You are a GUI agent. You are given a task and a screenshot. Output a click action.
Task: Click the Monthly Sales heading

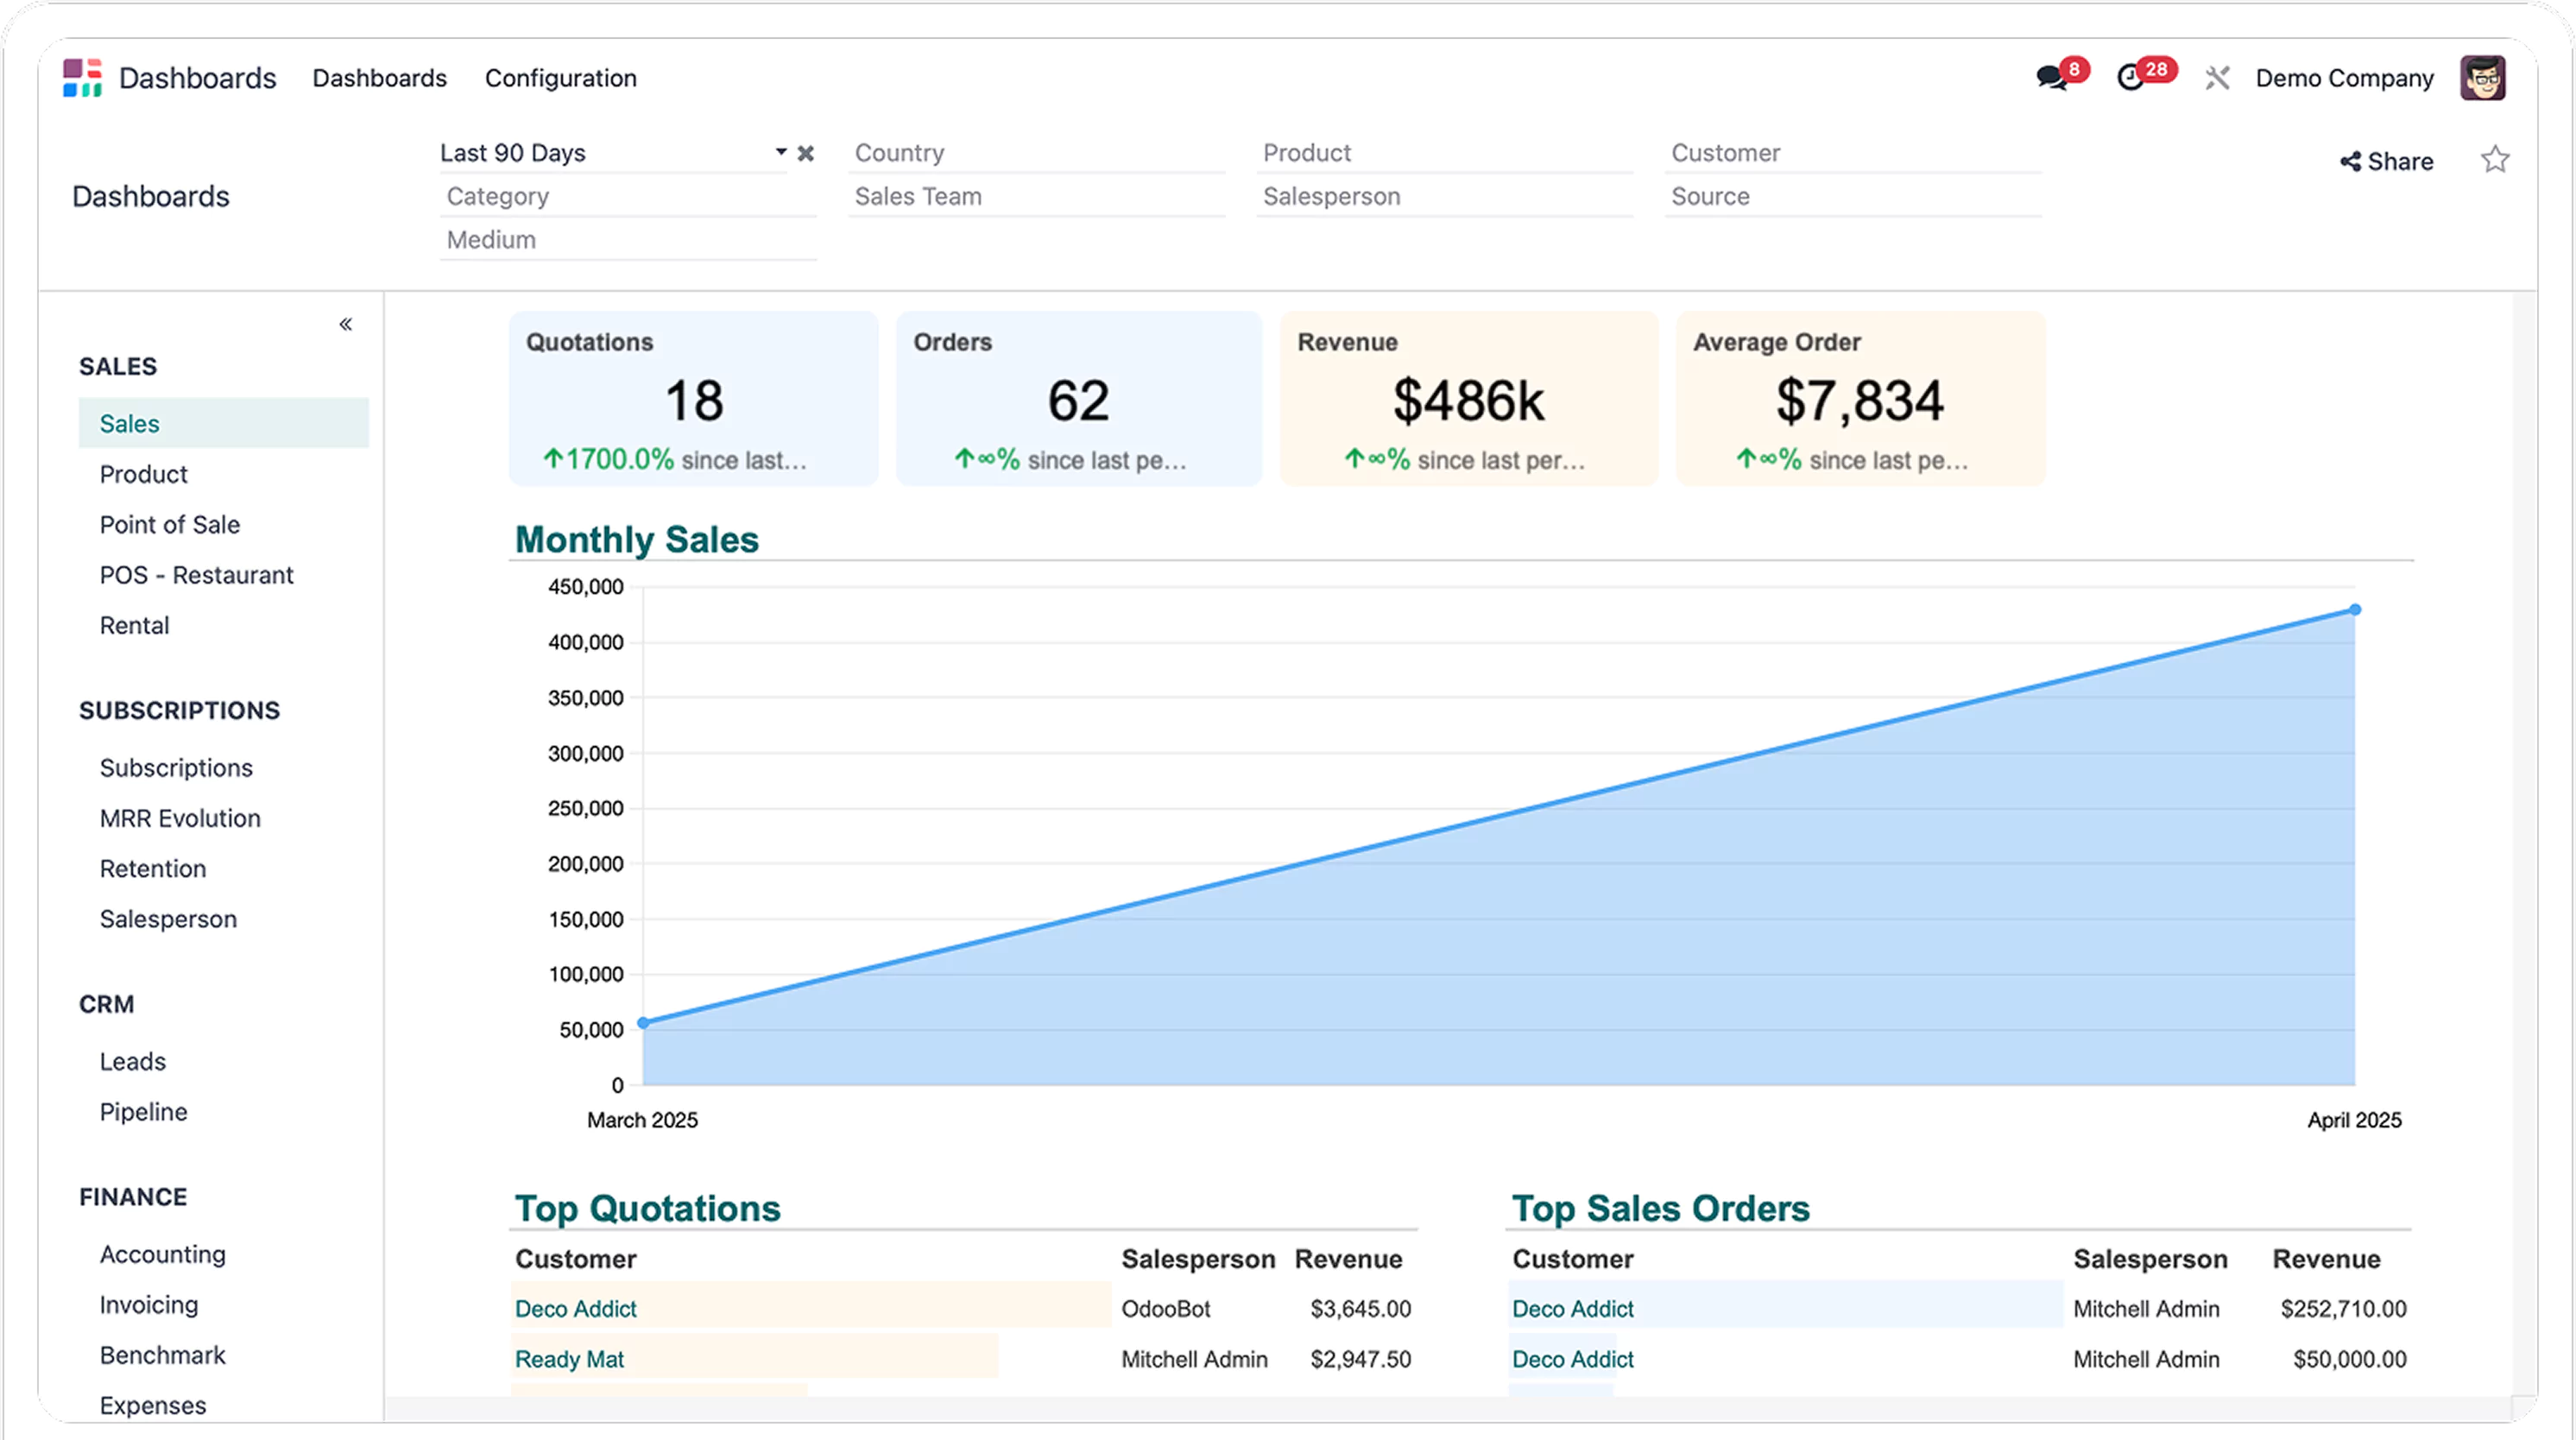[x=637, y=539]
